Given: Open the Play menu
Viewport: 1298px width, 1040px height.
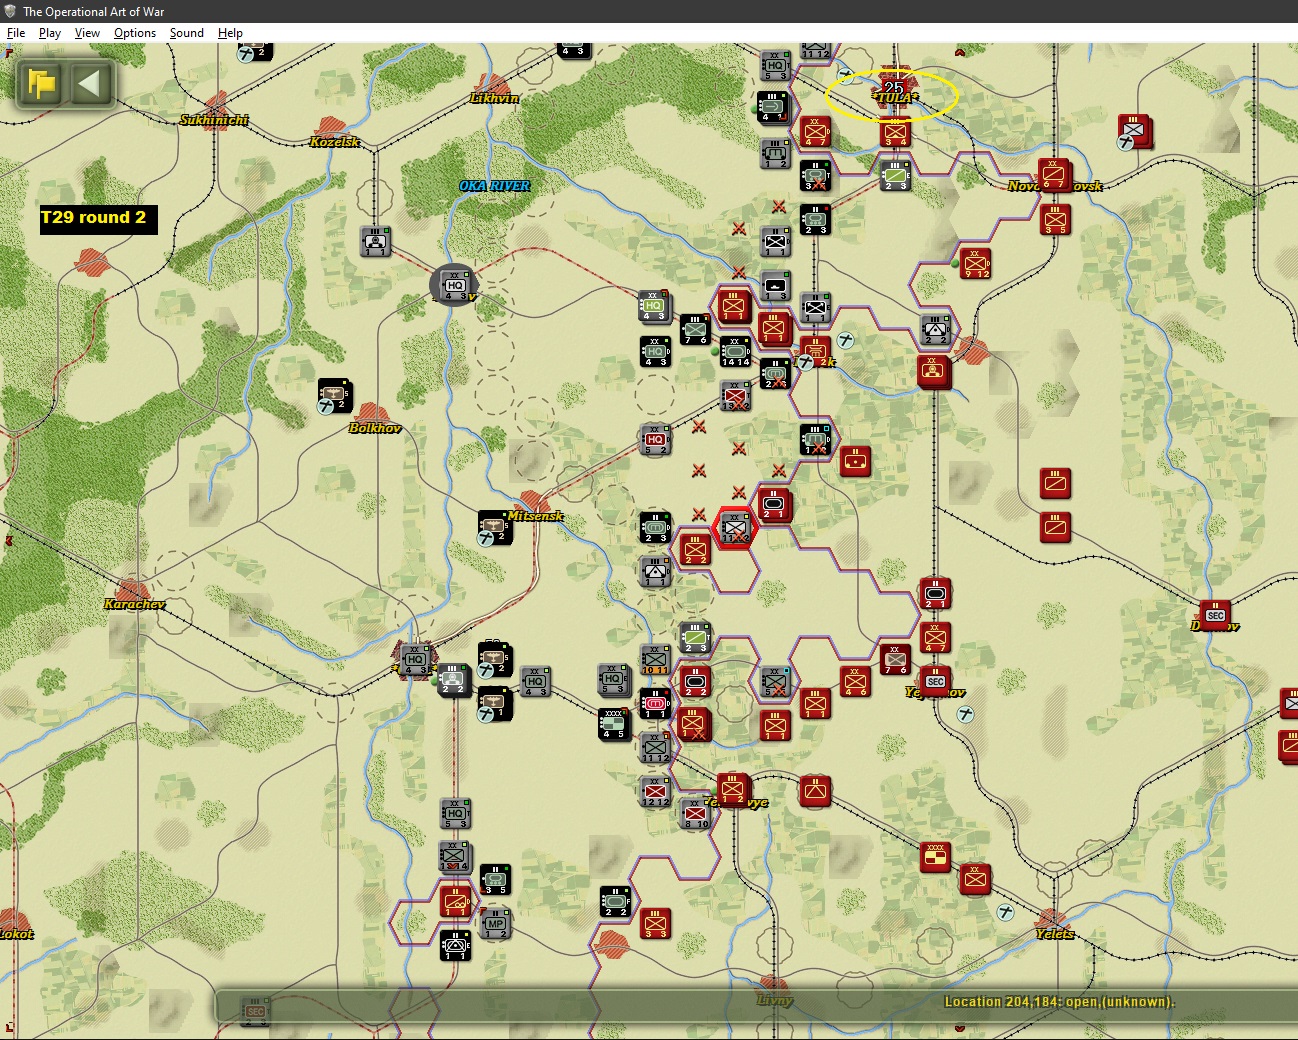Looking at the screenshot, I should click(x=50, y=33).
